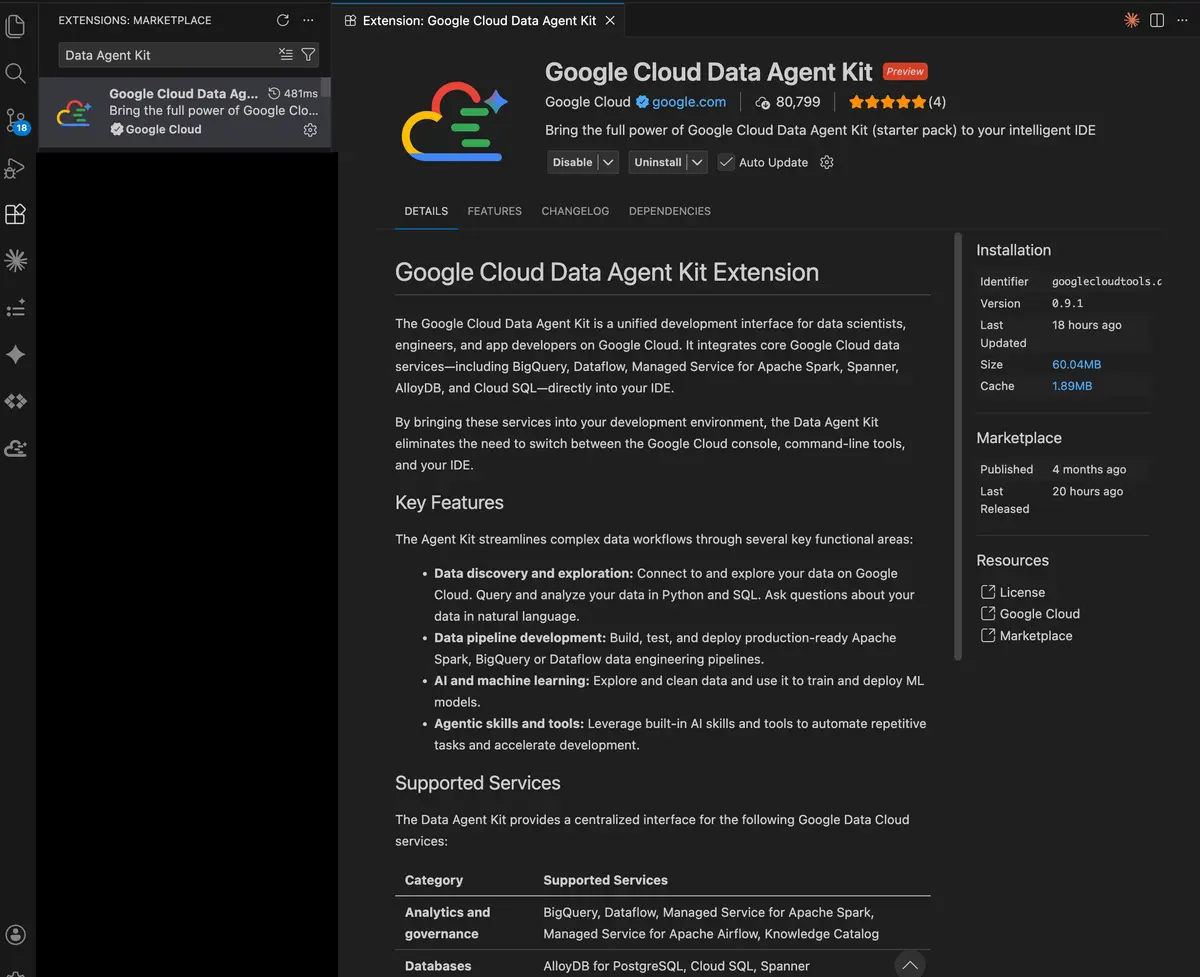
Task: Click the extensions list scrollbar thumb
Action: pos(325,88)
